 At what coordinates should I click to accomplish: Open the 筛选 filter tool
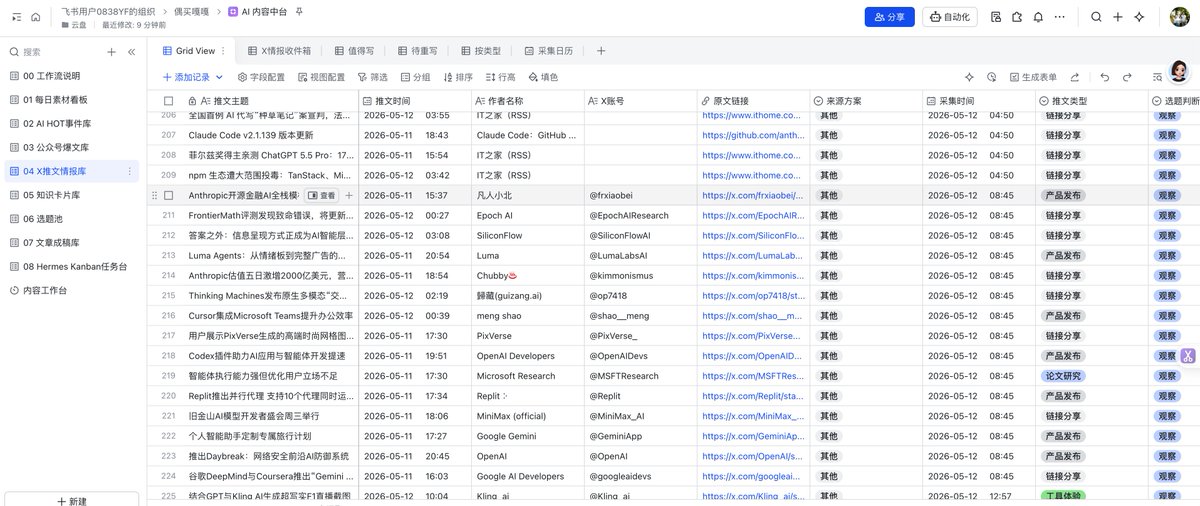[372, 77]
